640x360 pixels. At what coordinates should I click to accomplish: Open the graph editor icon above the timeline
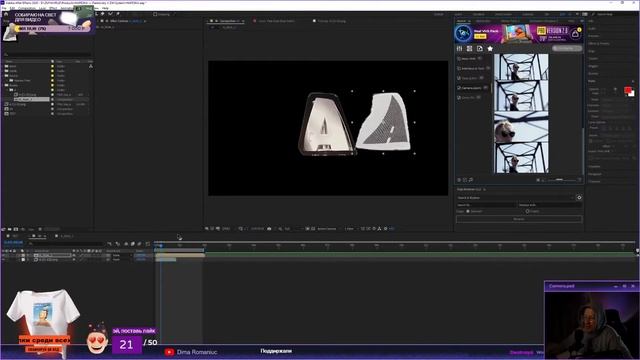point(147,244)
